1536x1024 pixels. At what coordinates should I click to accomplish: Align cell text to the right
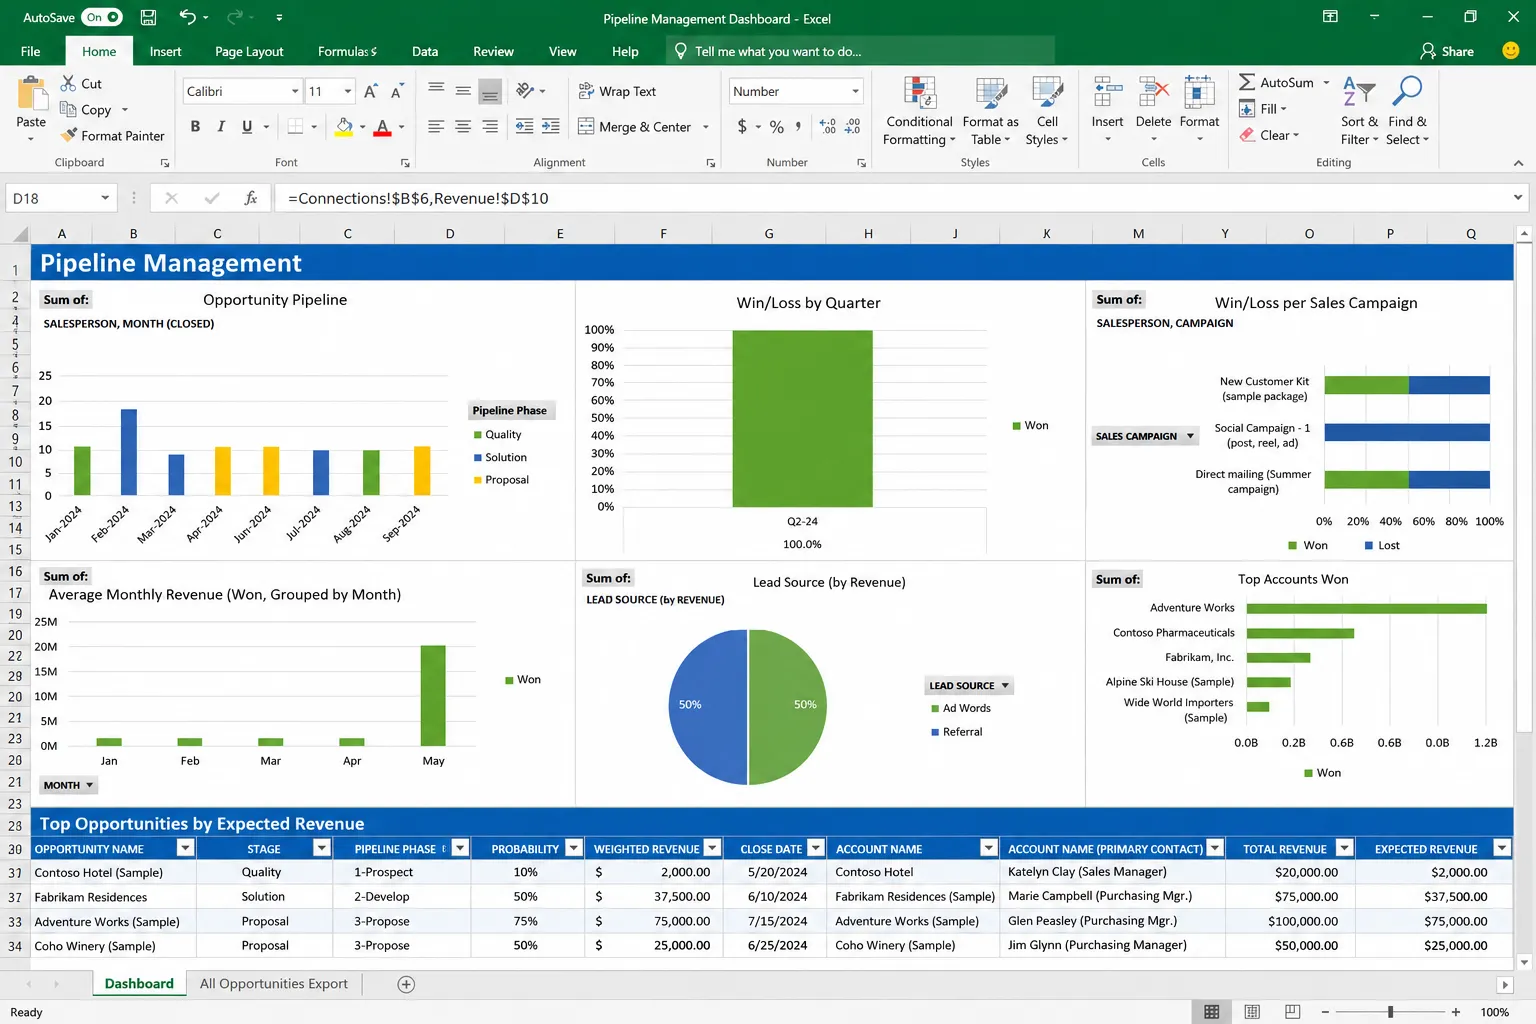click(x=490, y=127)
